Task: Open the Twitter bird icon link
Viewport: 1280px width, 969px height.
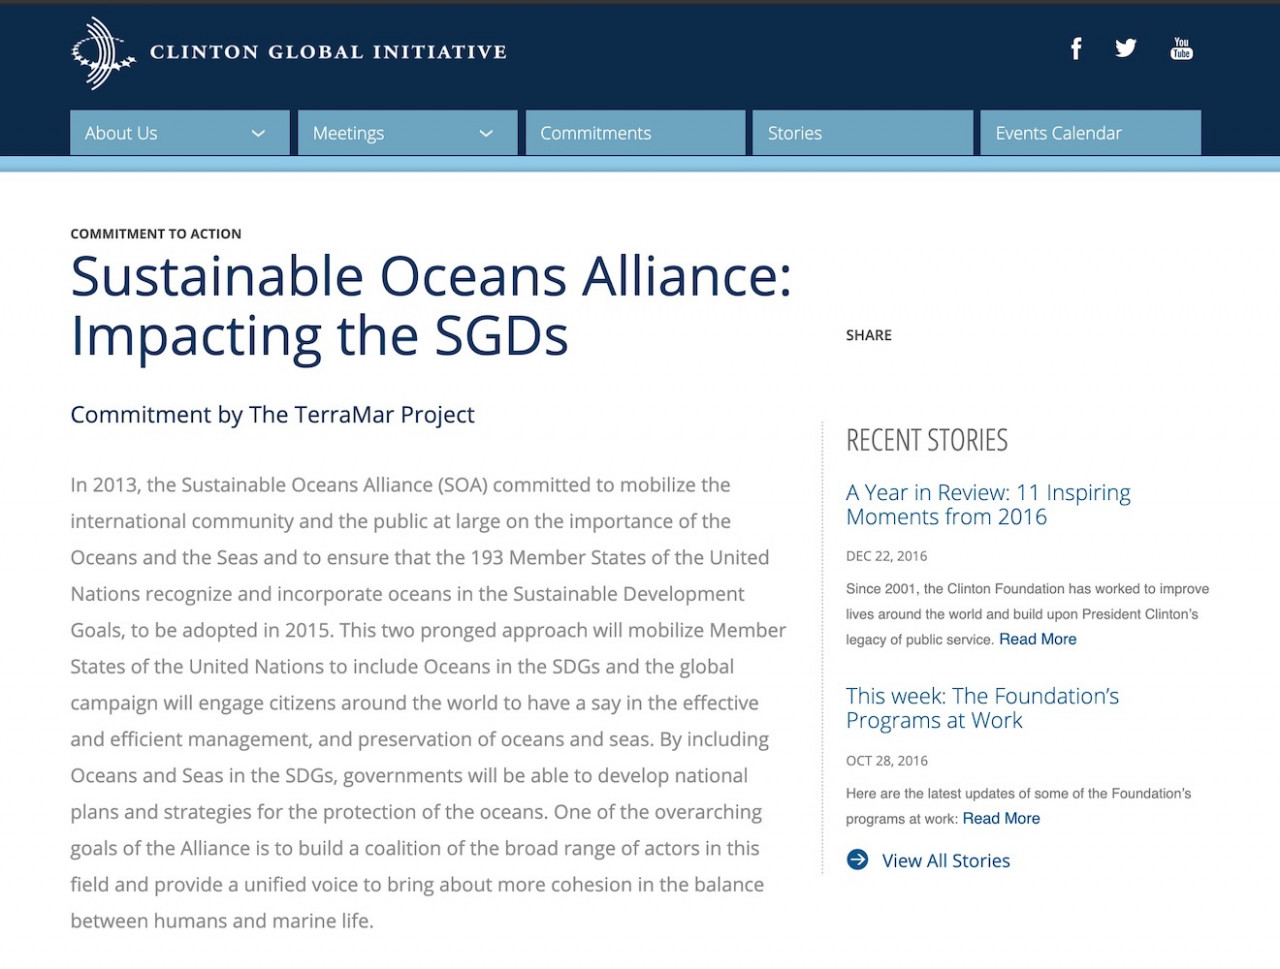Action: [x=1126, y=48]
